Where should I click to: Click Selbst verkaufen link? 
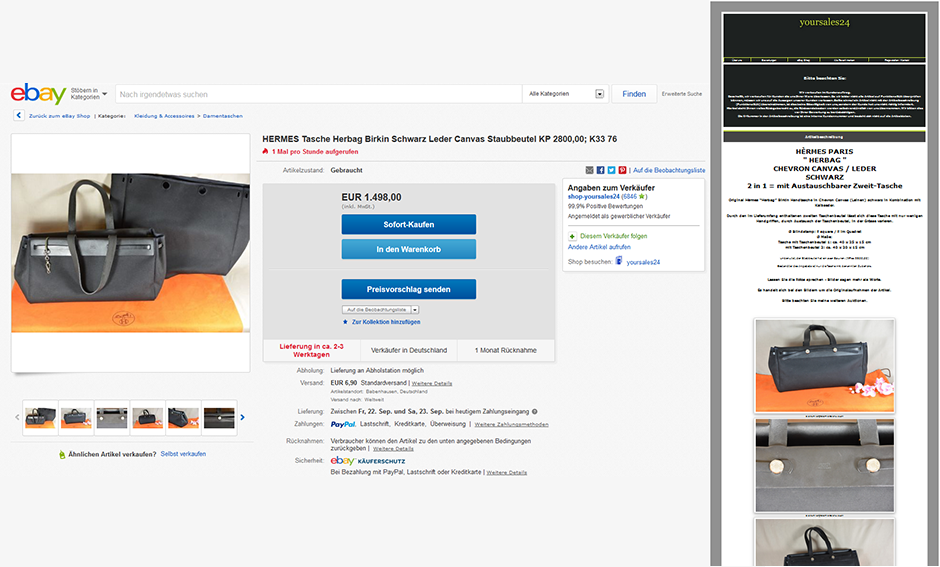[x=183, y=454]
